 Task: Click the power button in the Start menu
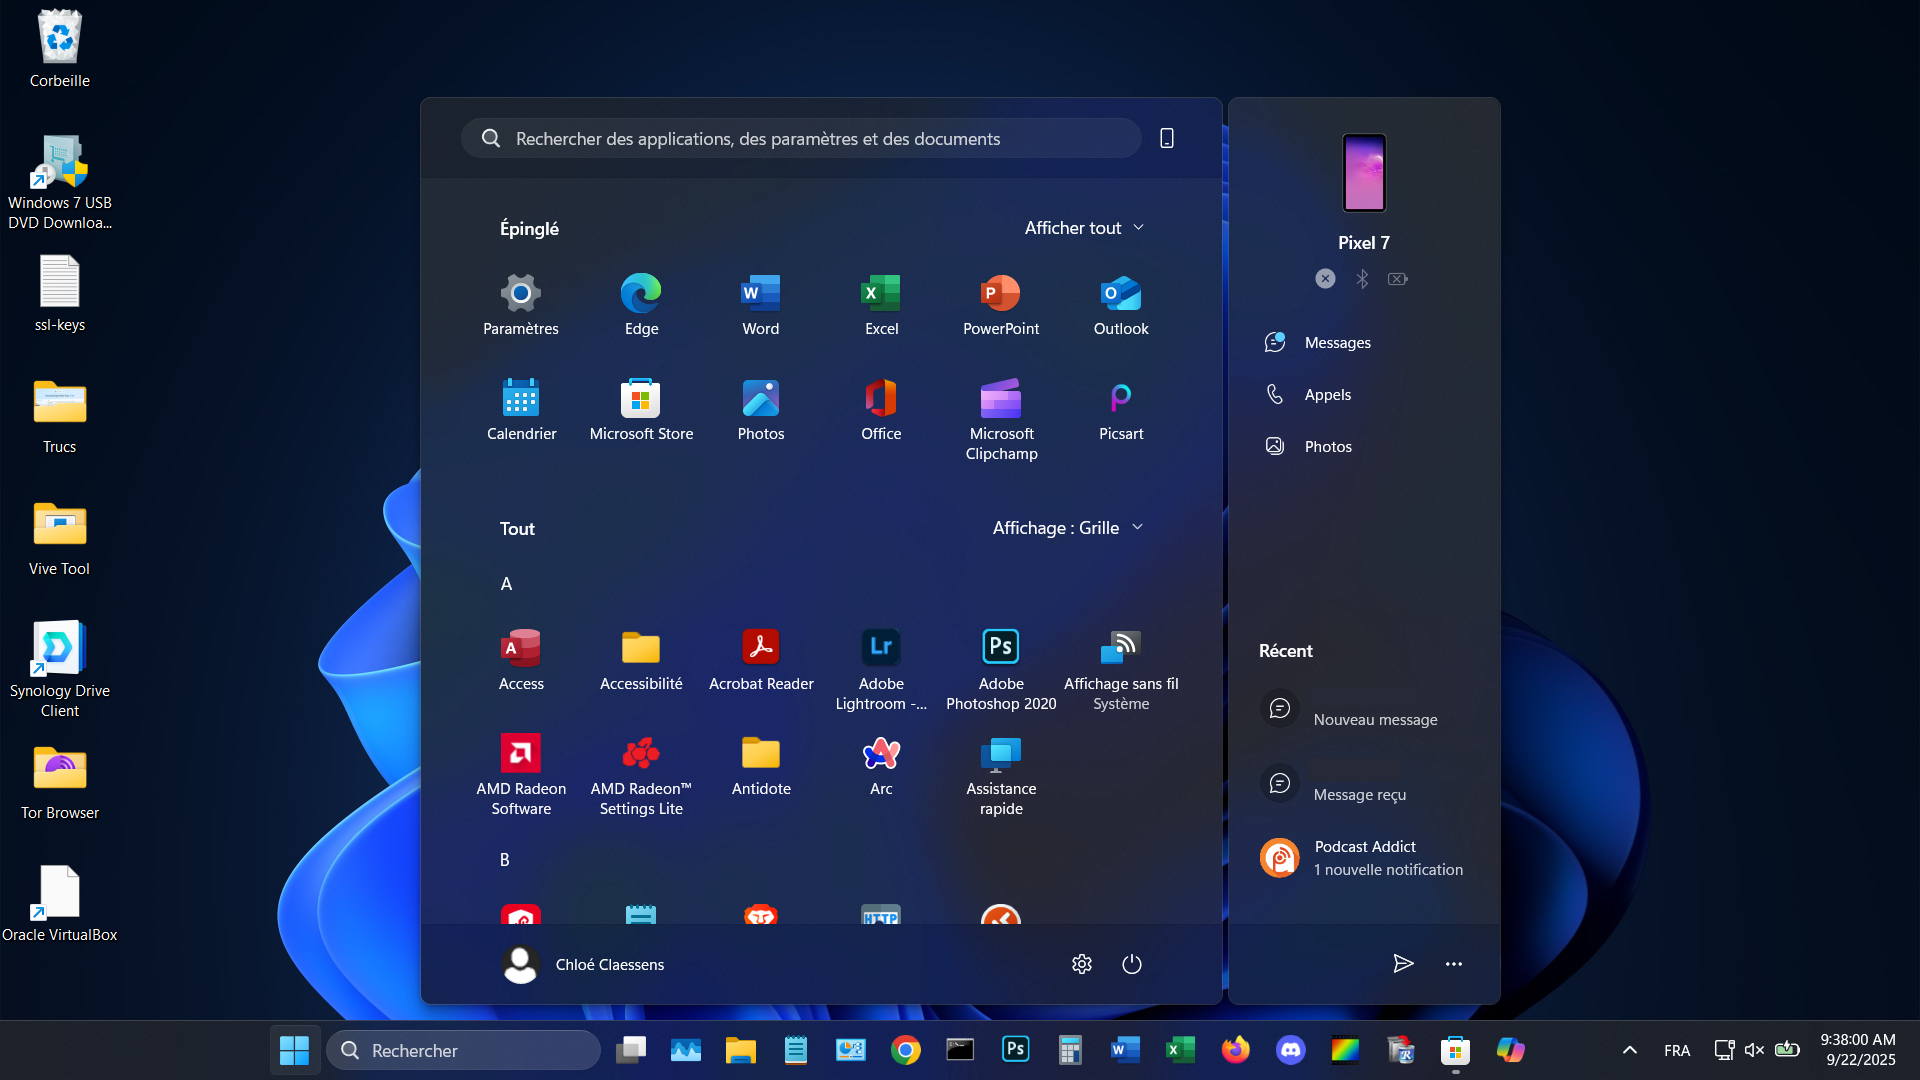(x=1131, y=964)
